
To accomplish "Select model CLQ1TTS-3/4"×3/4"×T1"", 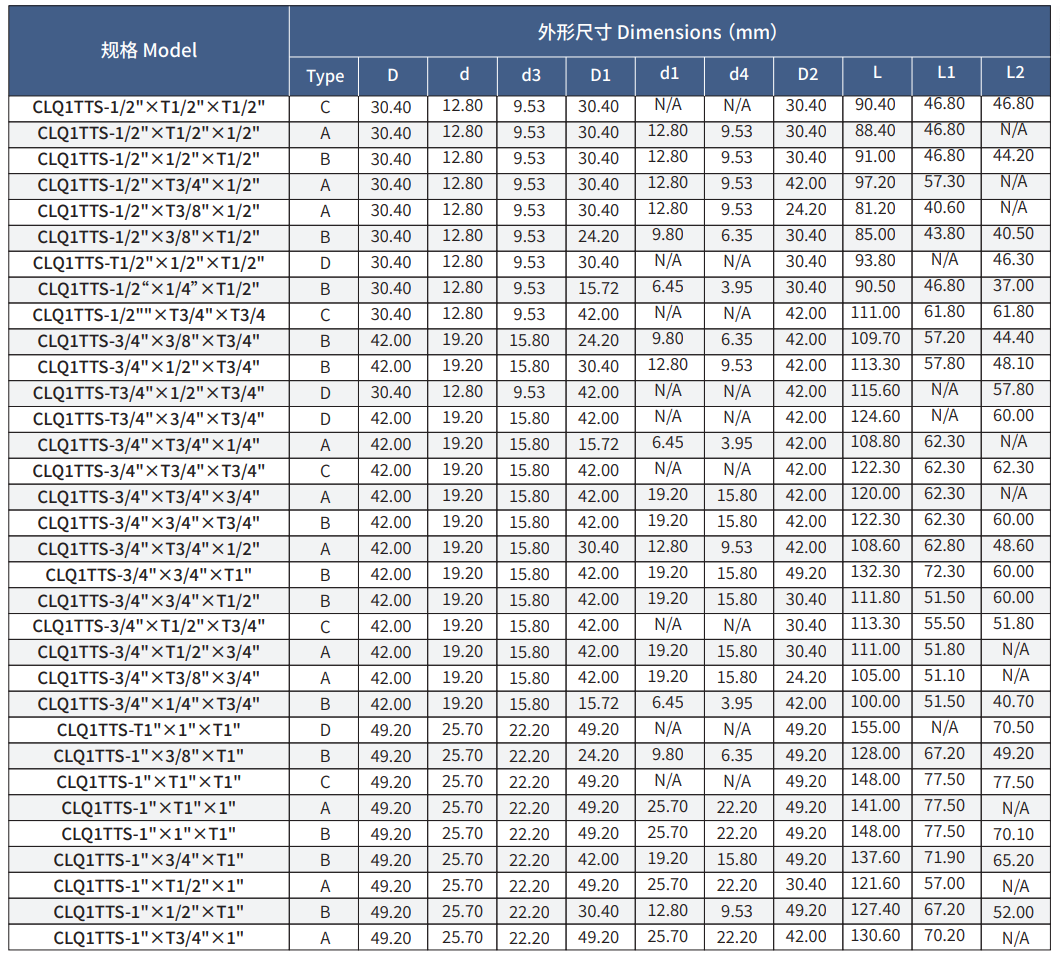I will [x=149, y=575].
